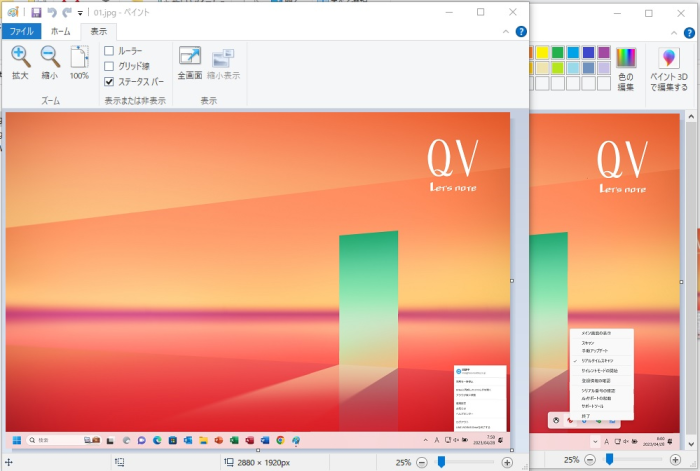Click 25% zoom value in back window
Viewport: 700px width, 471px height.
click(571, 459)
